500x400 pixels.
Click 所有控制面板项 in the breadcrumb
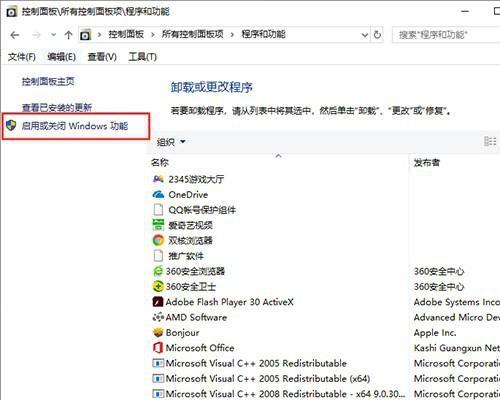pos(193,34)
